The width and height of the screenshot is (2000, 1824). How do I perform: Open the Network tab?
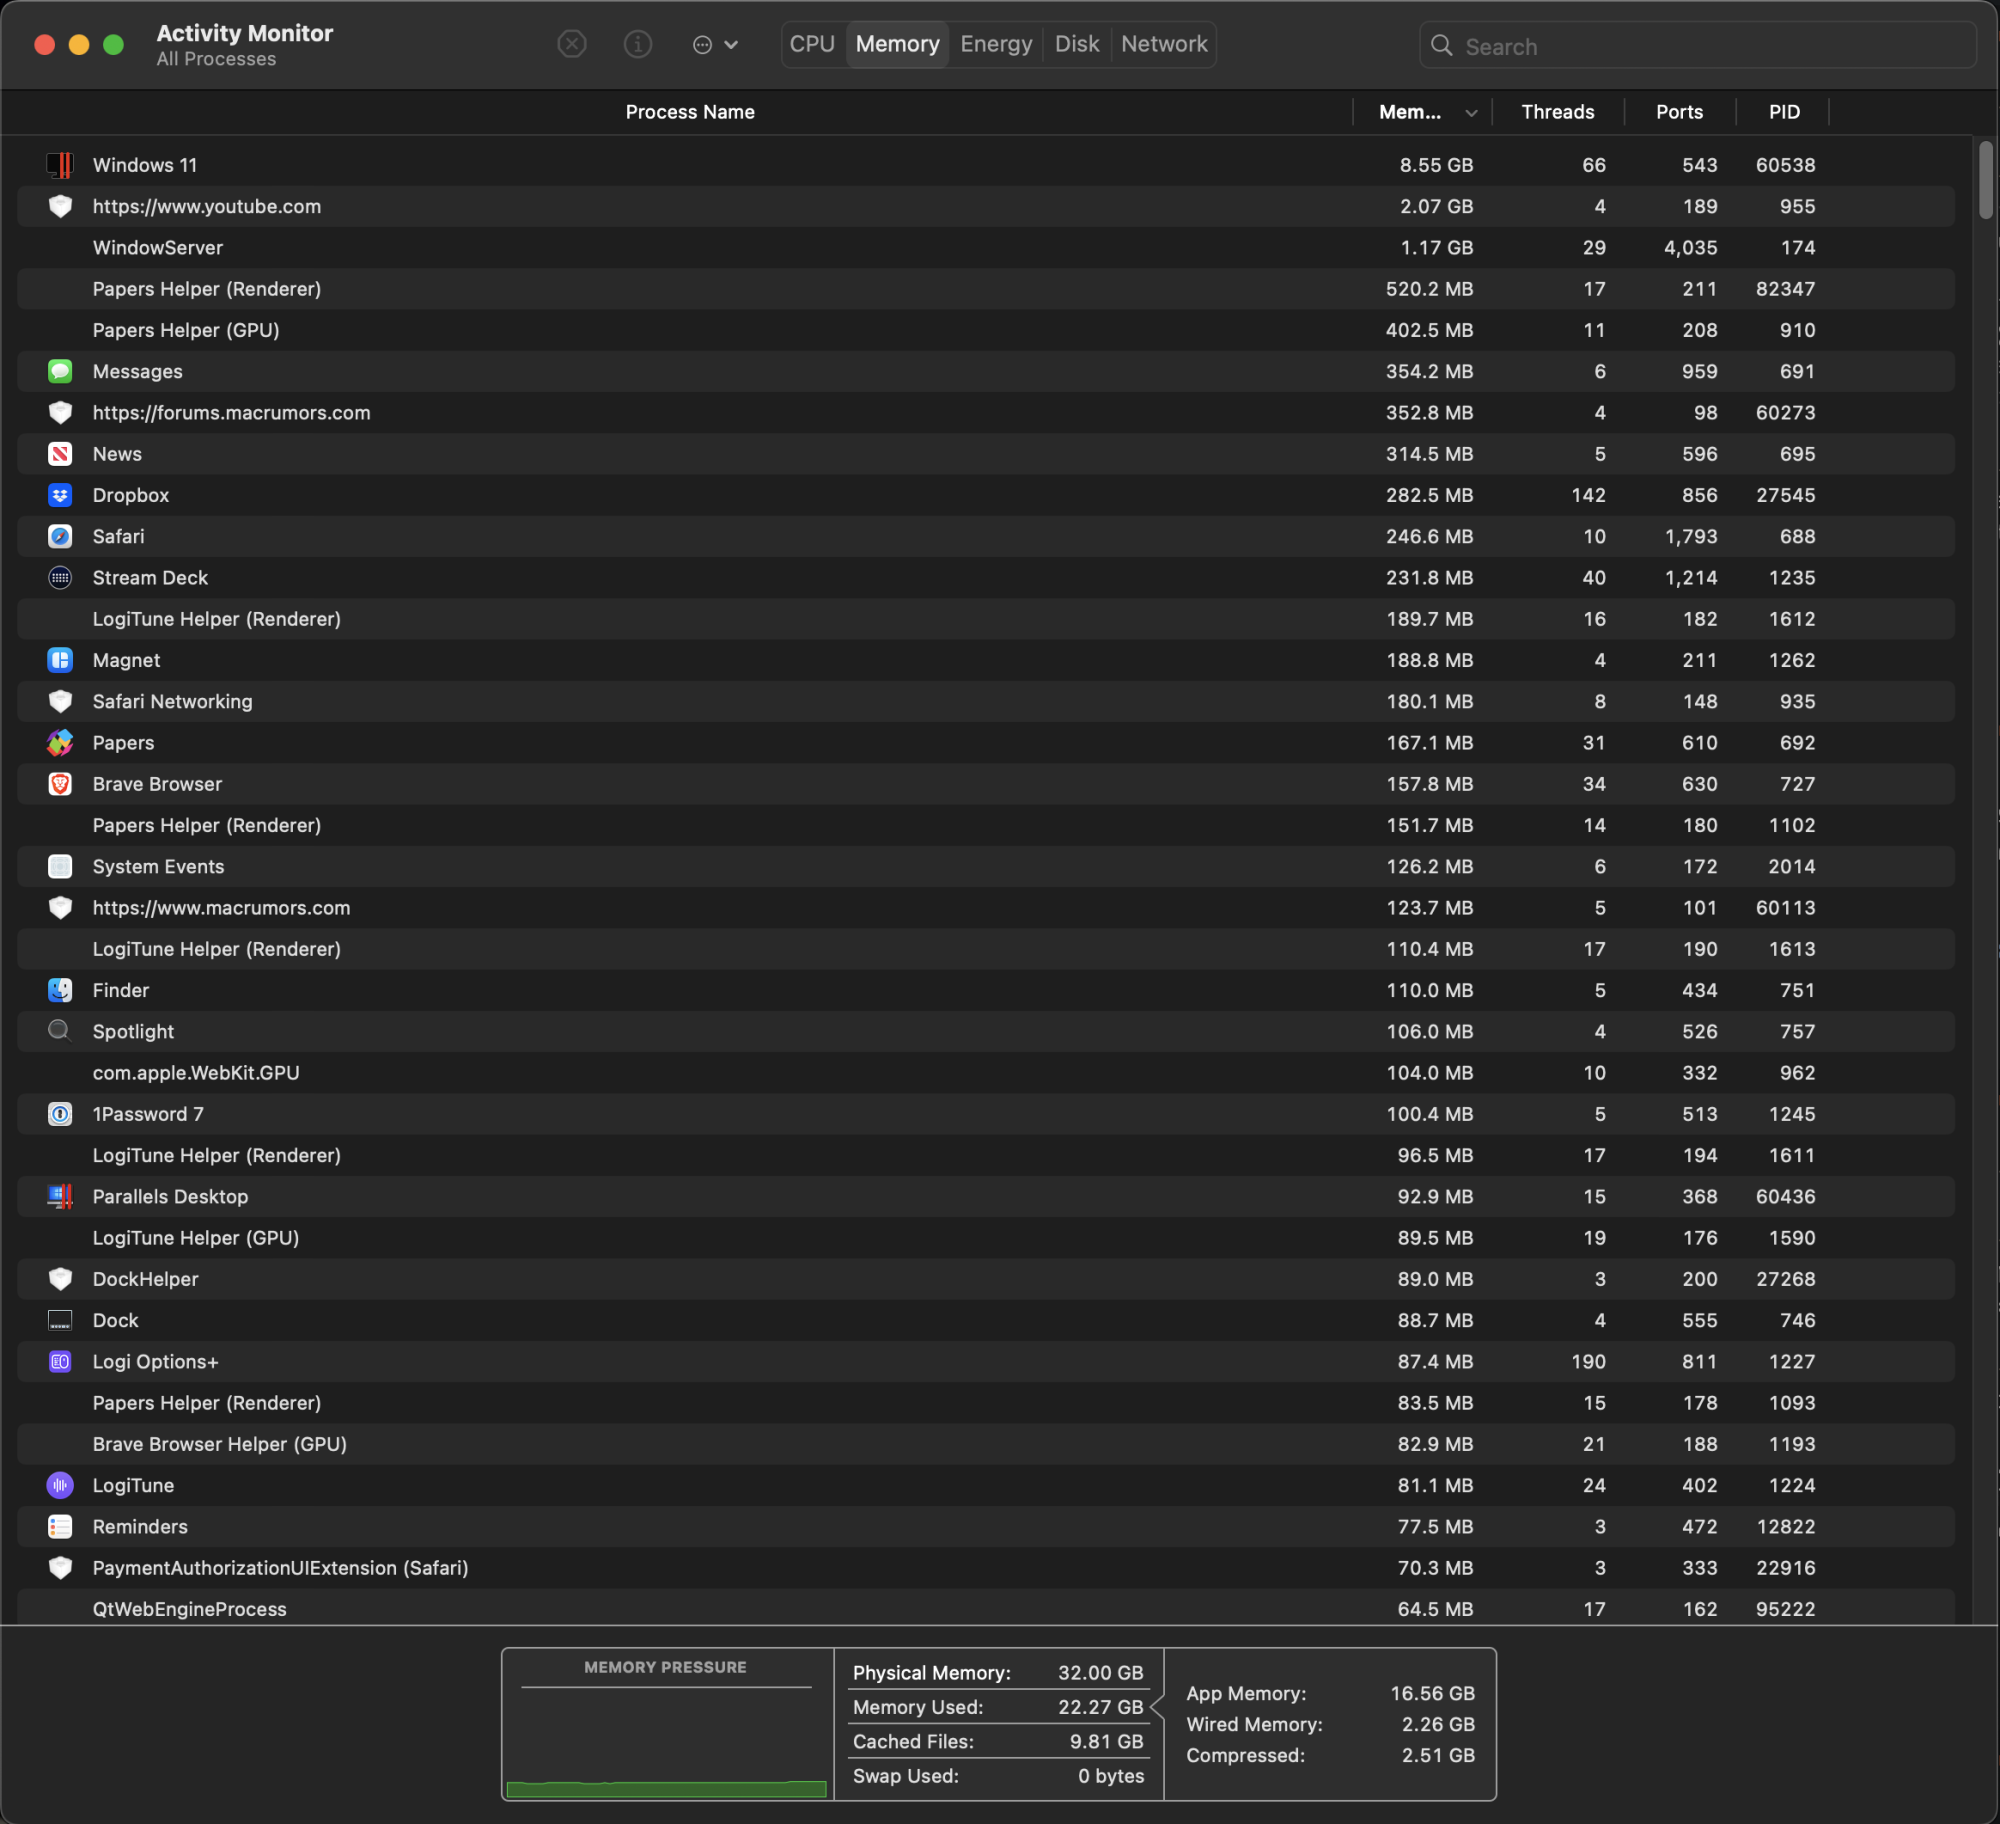point(1164,44)
